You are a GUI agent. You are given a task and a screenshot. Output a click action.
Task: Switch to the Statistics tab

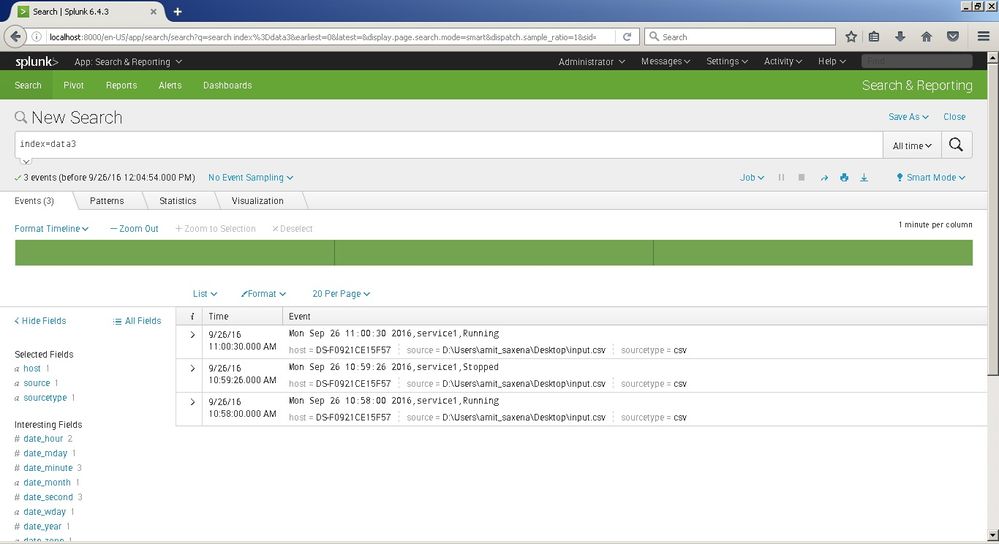pyautogui.click(x=178, y=201)
